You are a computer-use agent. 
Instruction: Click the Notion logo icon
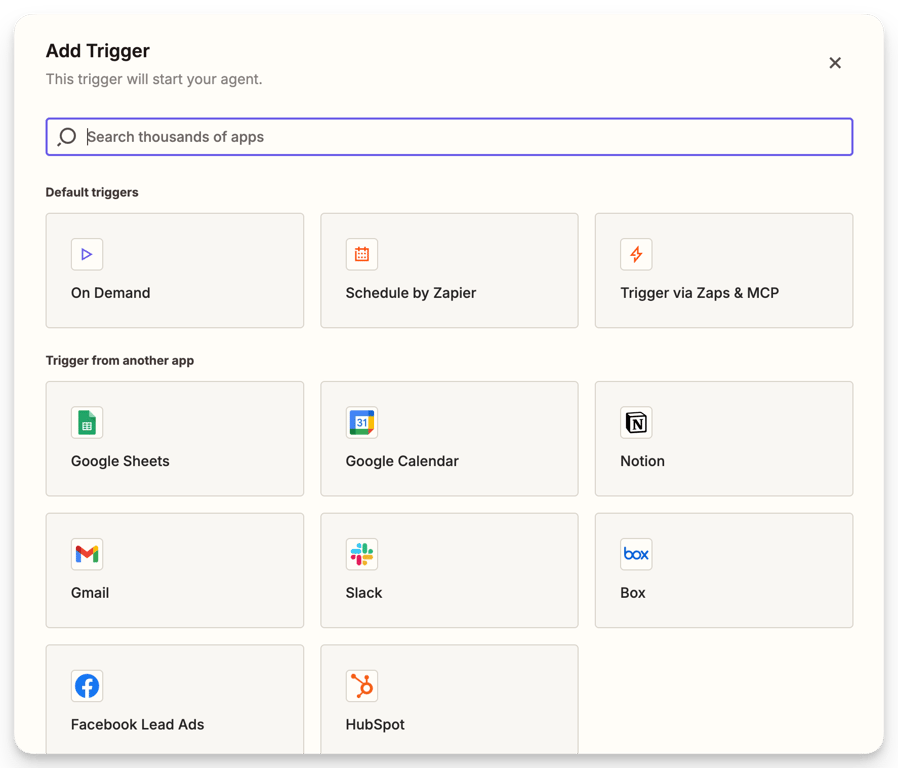point(636,423)
